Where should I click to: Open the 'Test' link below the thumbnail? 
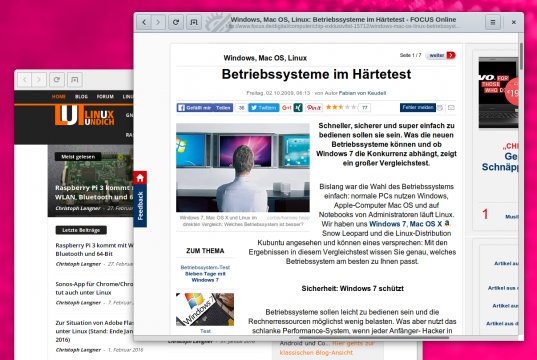[x=205, y=331]
